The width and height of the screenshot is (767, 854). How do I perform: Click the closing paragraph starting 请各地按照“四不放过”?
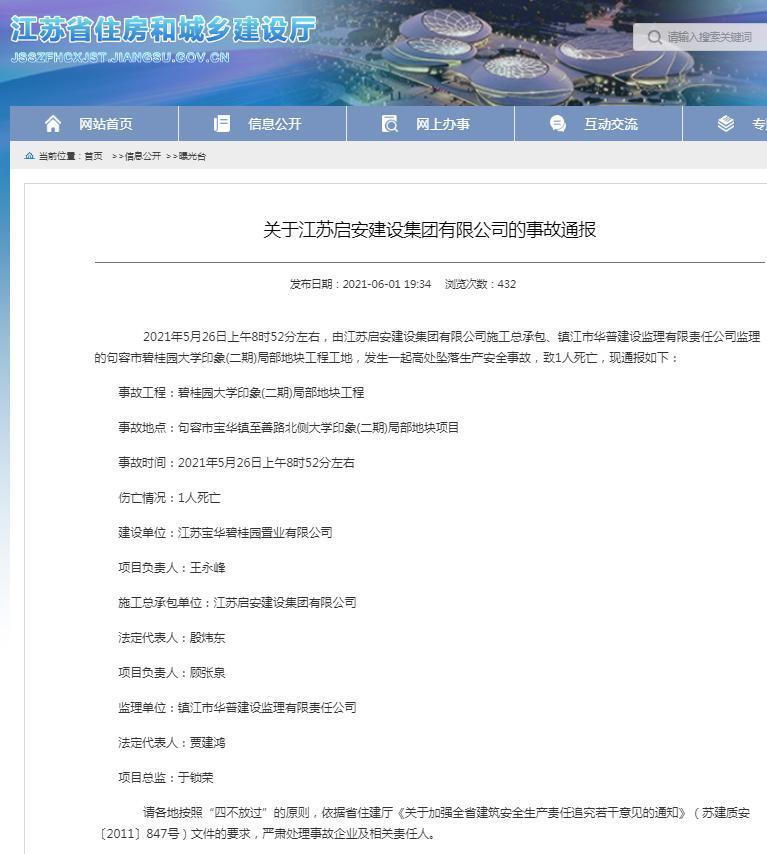click(x=423, y=823)
